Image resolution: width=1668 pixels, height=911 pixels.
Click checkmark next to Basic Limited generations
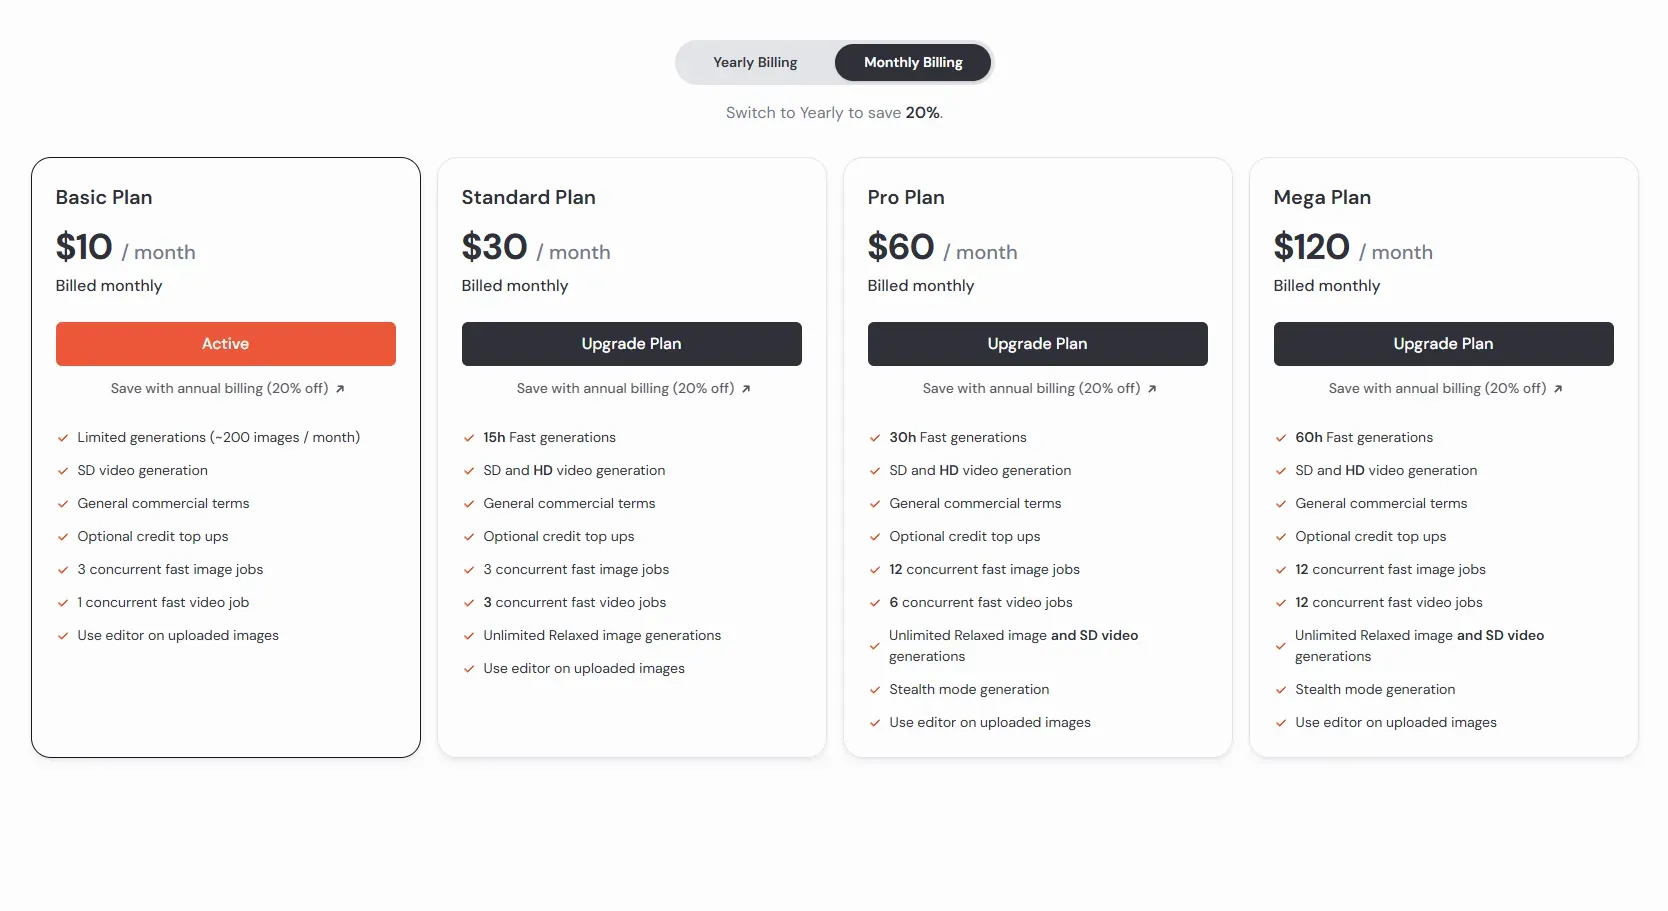pos(63,438)
